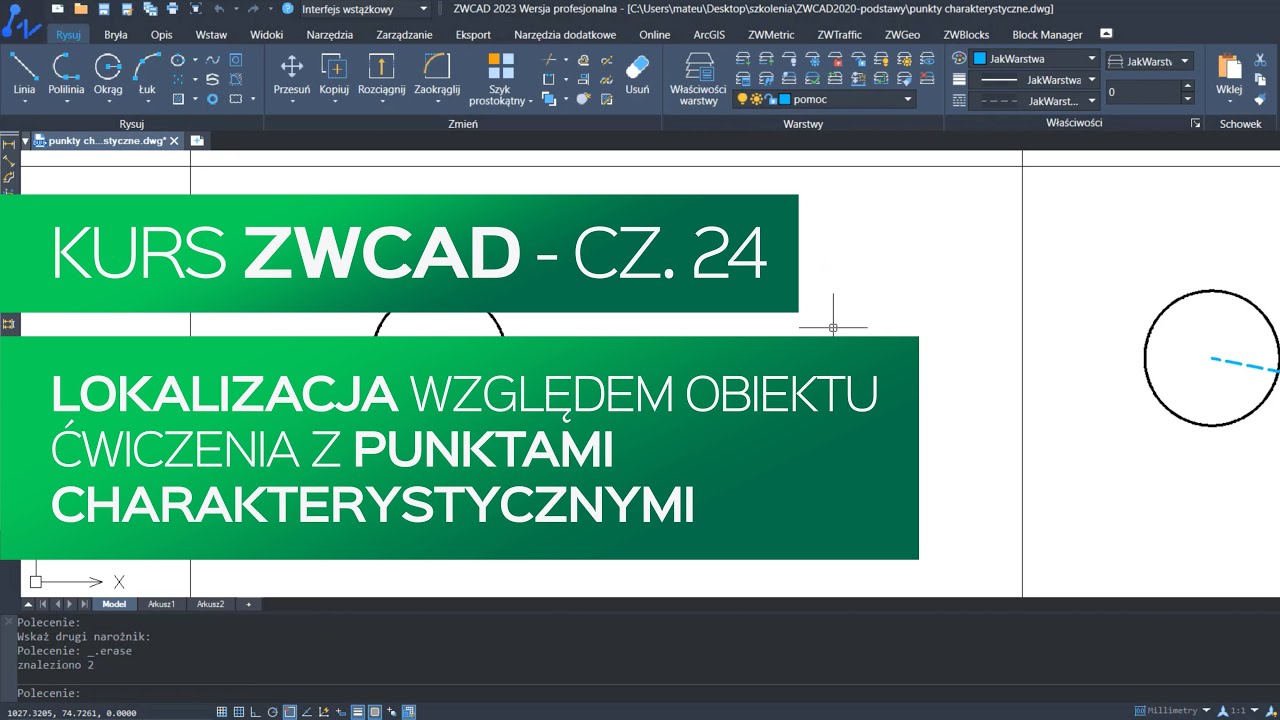This screenshot has height=720, width=1280.
Task: Expand the Właściwości panel launcher arrow
Action: [1195, 124]
